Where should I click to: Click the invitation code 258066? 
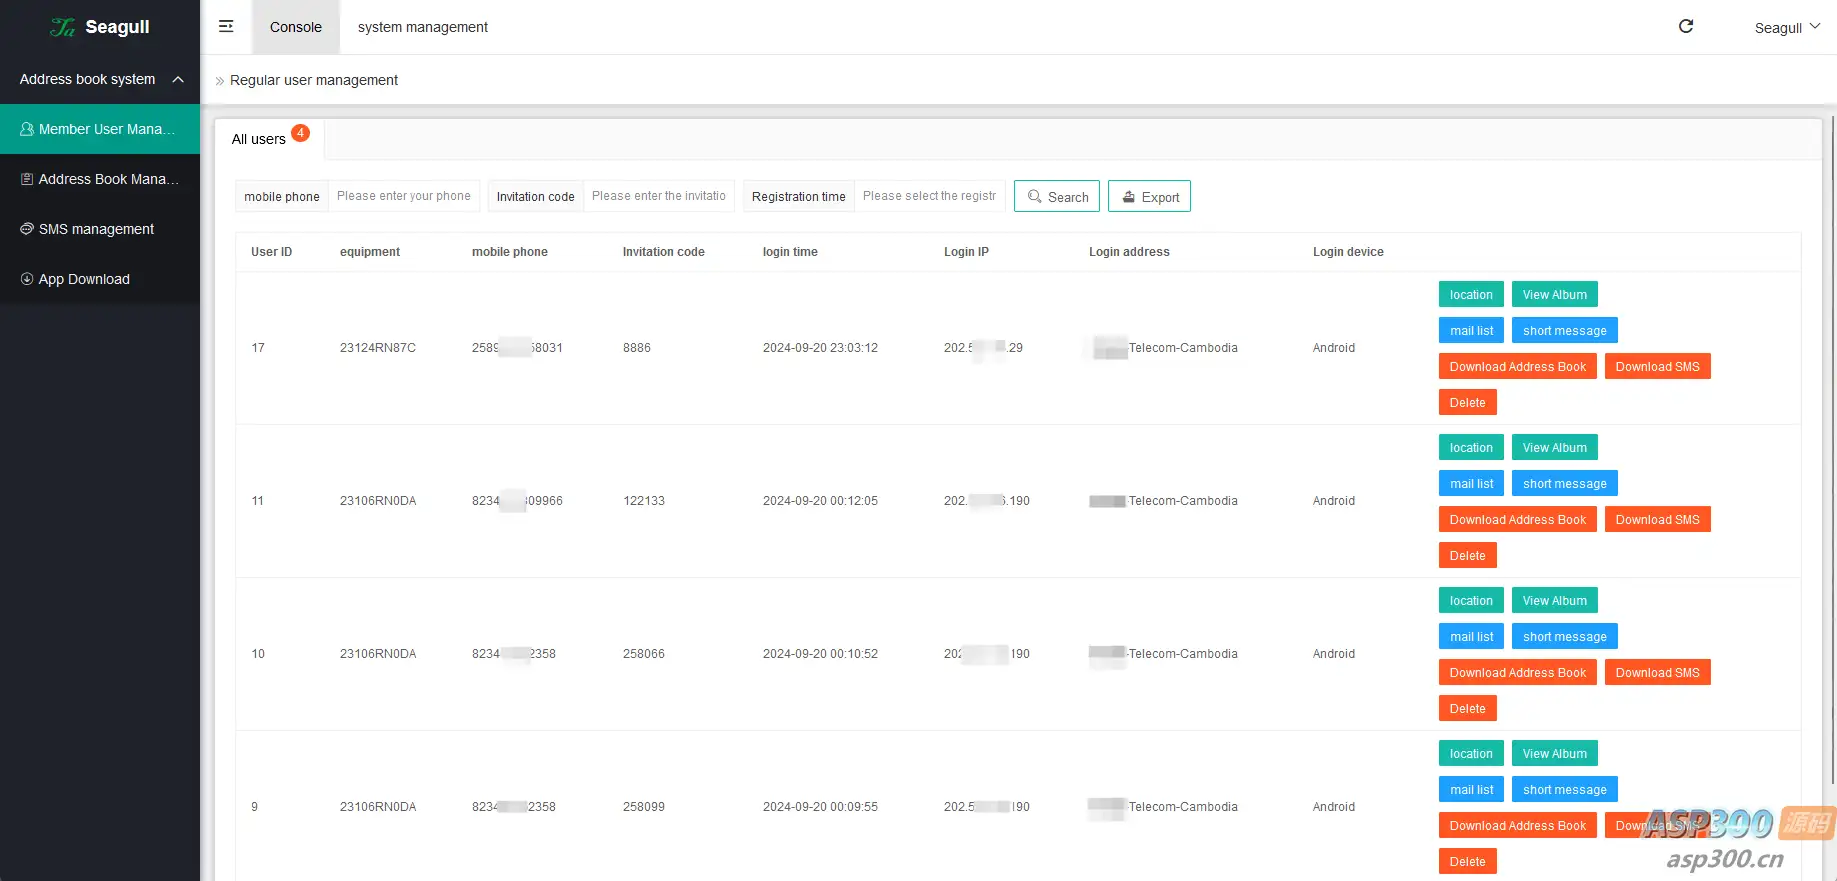coord(644,654)
